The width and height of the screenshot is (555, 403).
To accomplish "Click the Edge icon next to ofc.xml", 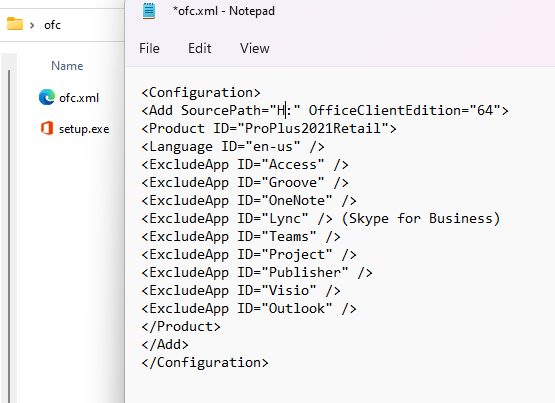I will [47, 97].
